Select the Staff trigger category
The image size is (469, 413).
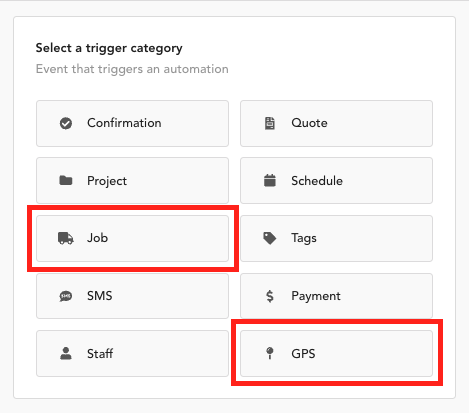[x=132, y=354]
